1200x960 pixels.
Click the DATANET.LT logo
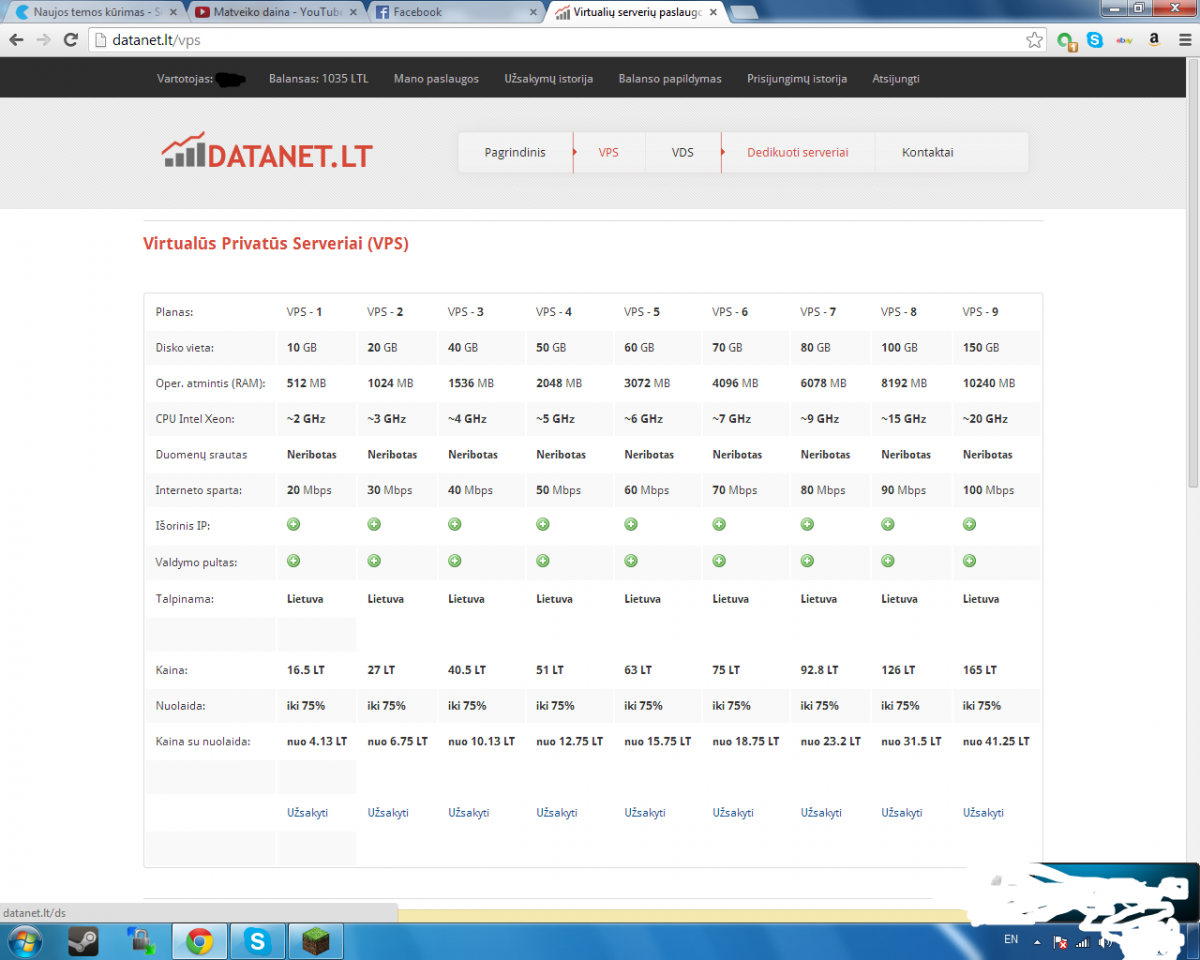click(x=267, y=151)
